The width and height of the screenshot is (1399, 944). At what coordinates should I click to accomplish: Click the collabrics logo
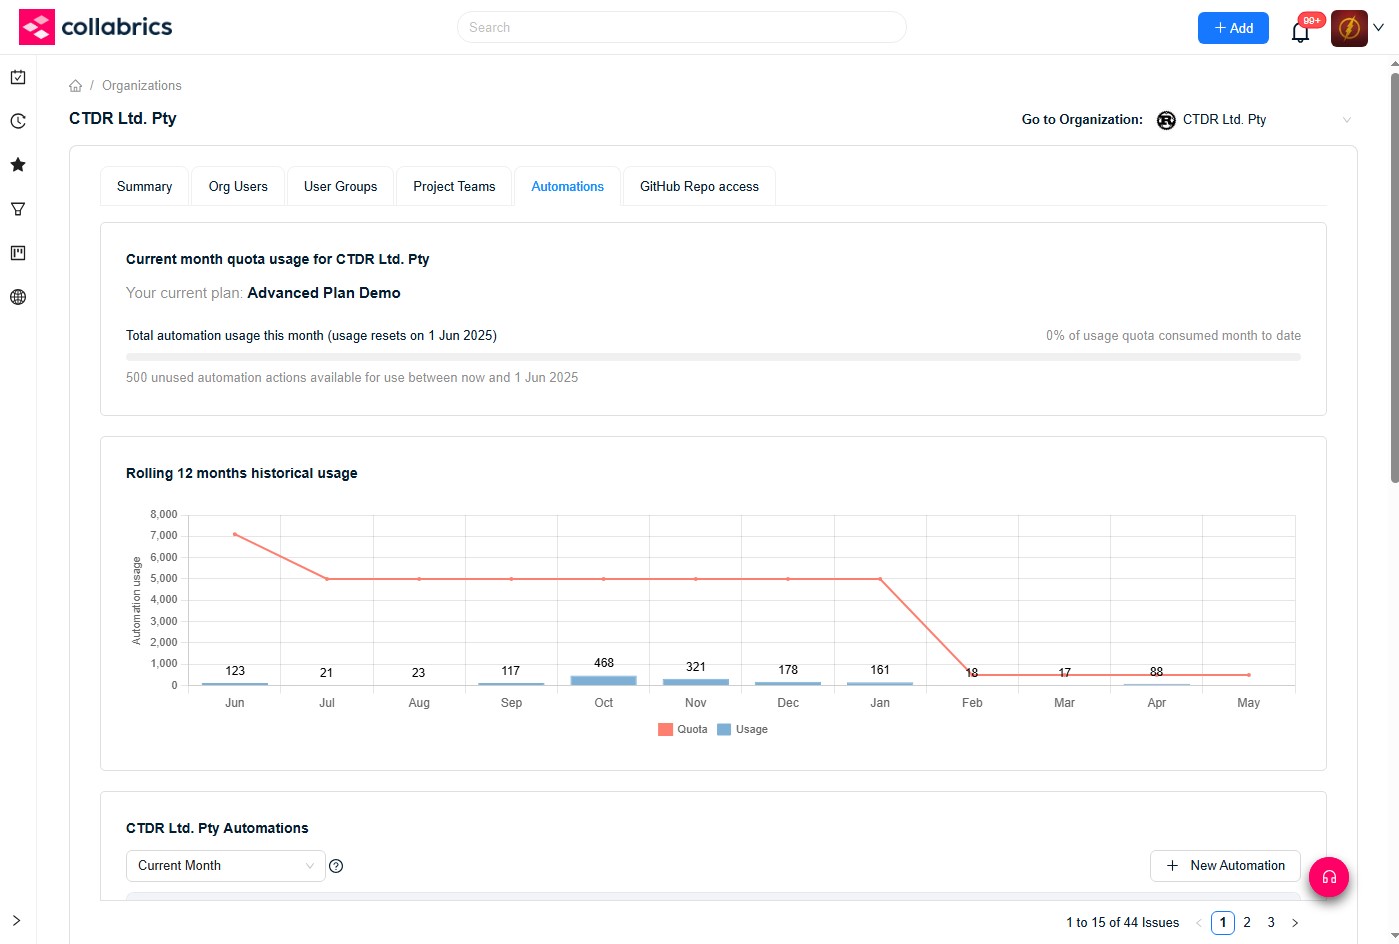[96, 27]
